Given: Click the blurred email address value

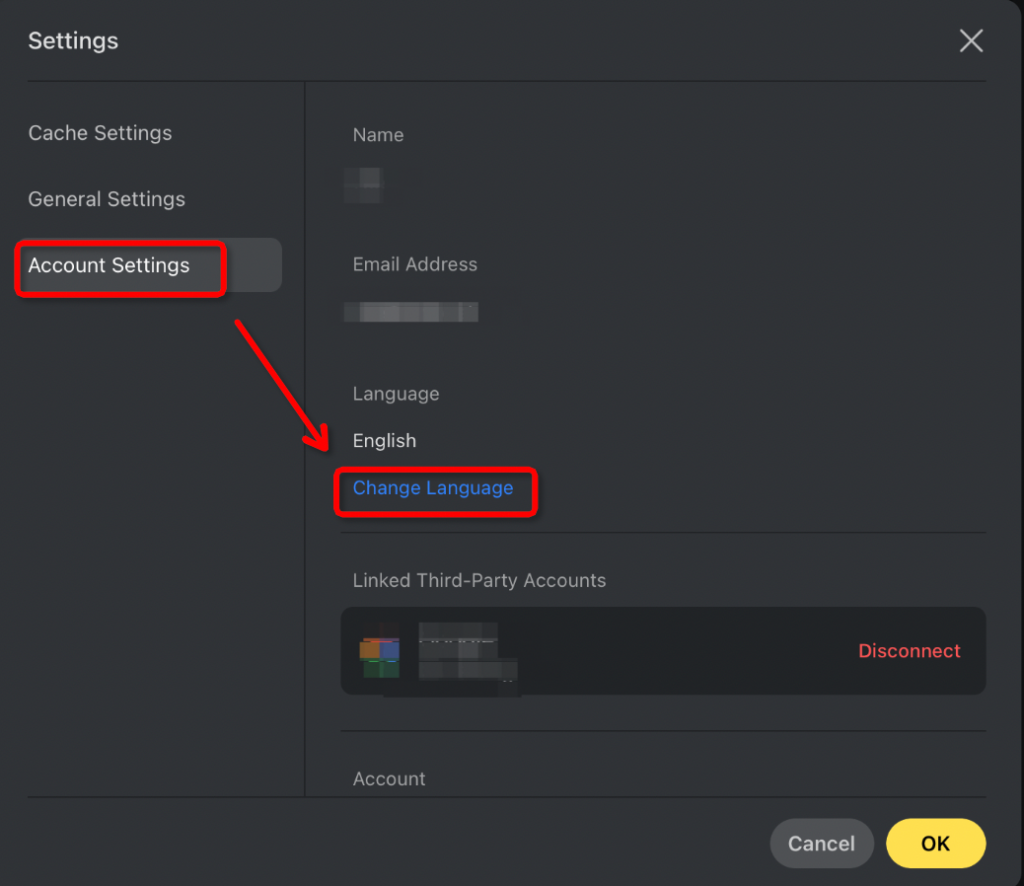Looking at the screenshot, I should 410,312.
